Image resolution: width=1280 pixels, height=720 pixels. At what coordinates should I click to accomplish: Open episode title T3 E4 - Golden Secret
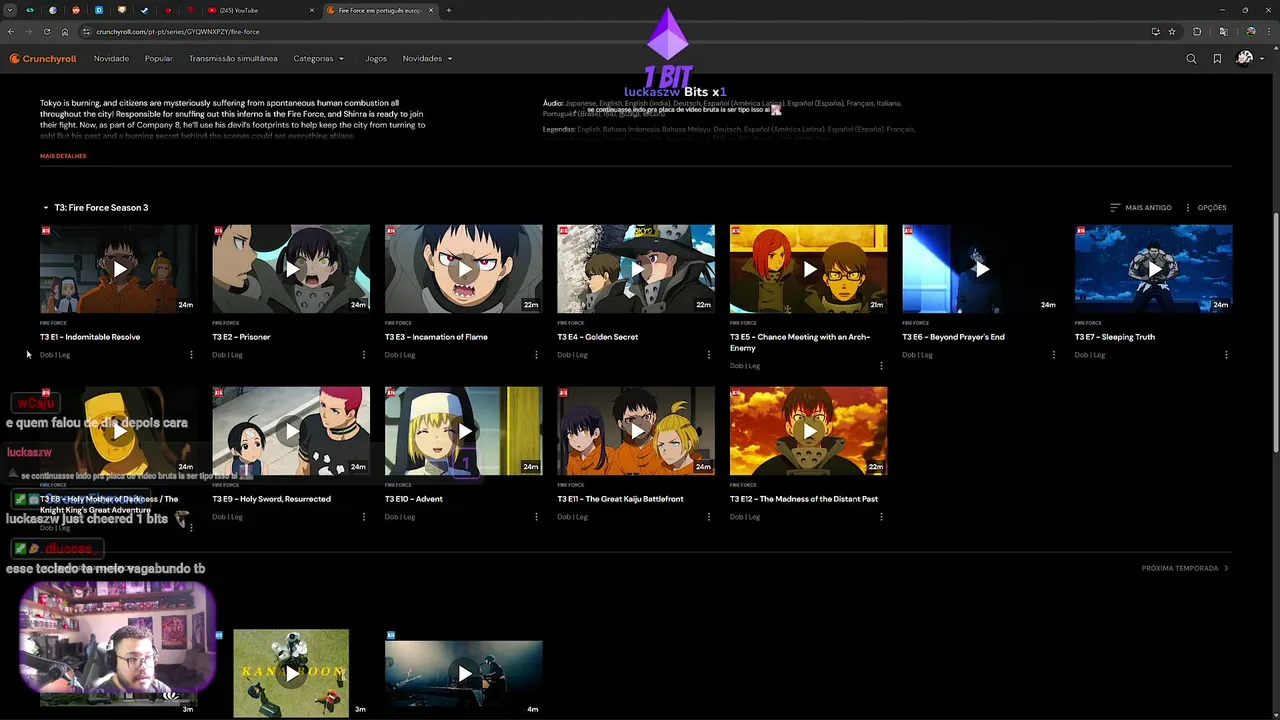[x=597, y=337]
